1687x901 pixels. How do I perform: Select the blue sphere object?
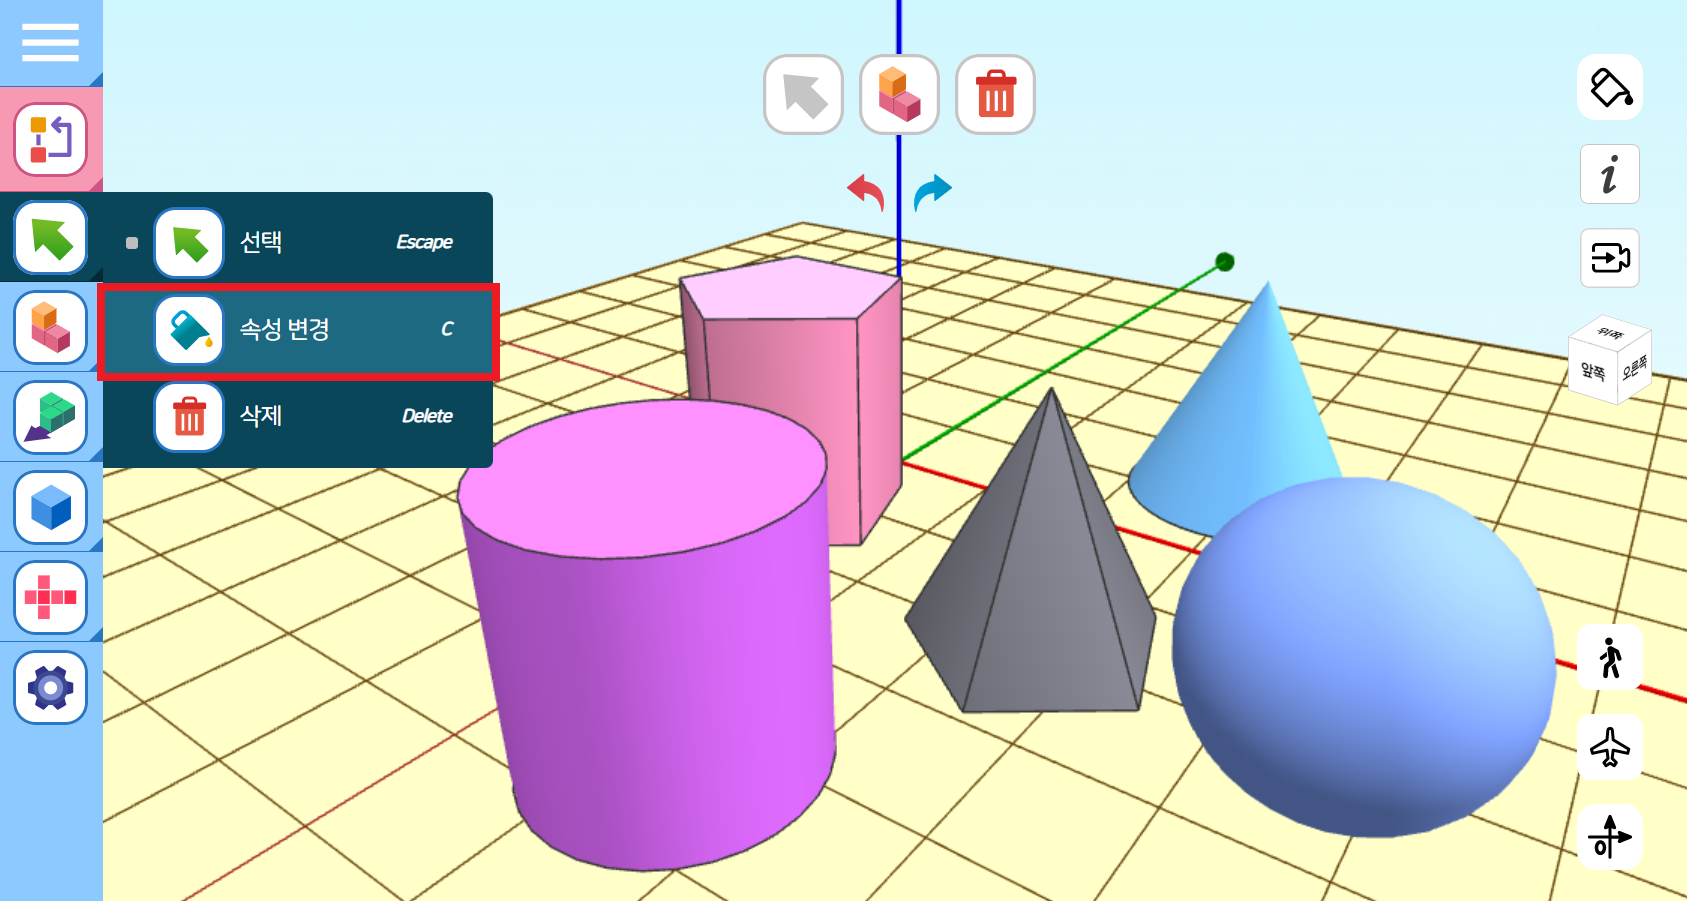pos(1364,657)
